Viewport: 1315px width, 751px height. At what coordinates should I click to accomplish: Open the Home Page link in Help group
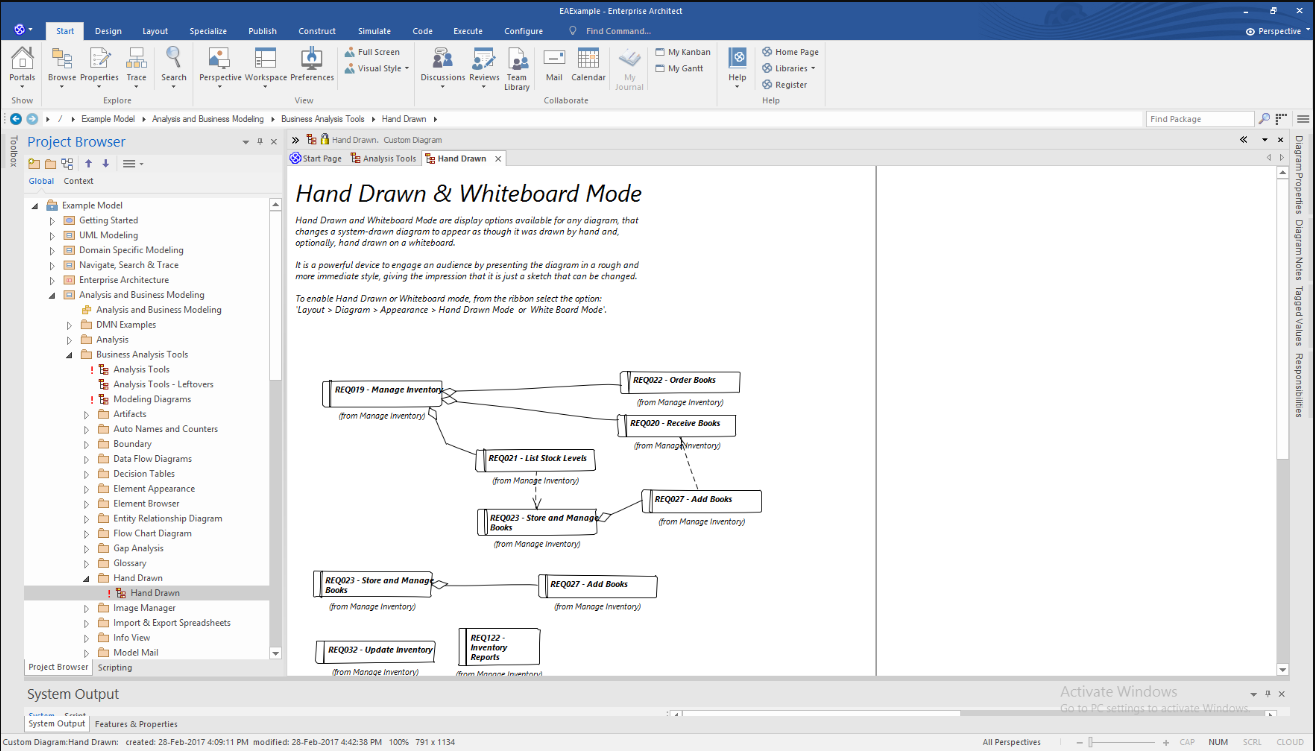coord(790,52)
